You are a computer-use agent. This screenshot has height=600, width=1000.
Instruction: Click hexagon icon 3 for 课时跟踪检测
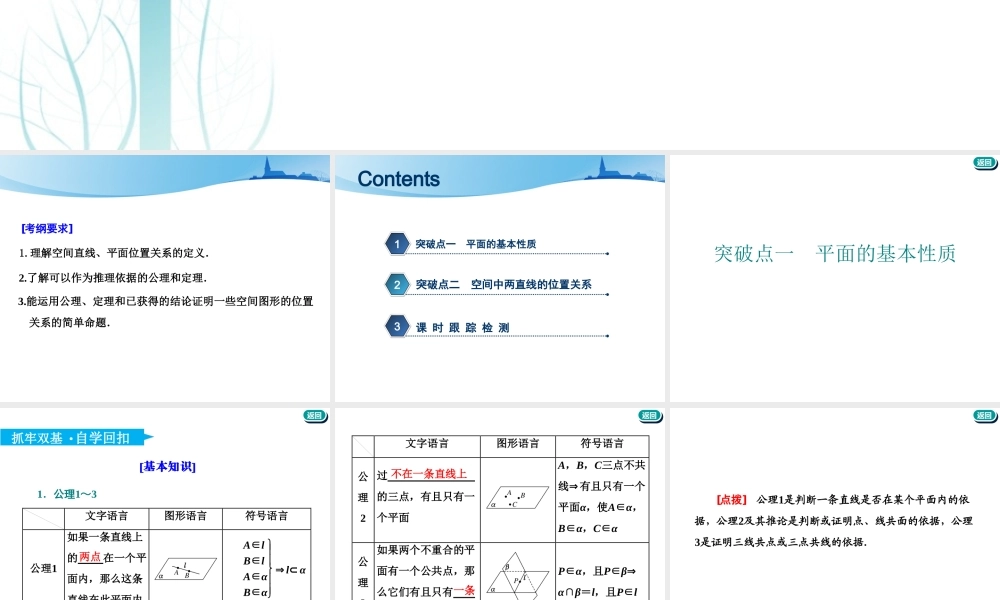tap(396, 326)
